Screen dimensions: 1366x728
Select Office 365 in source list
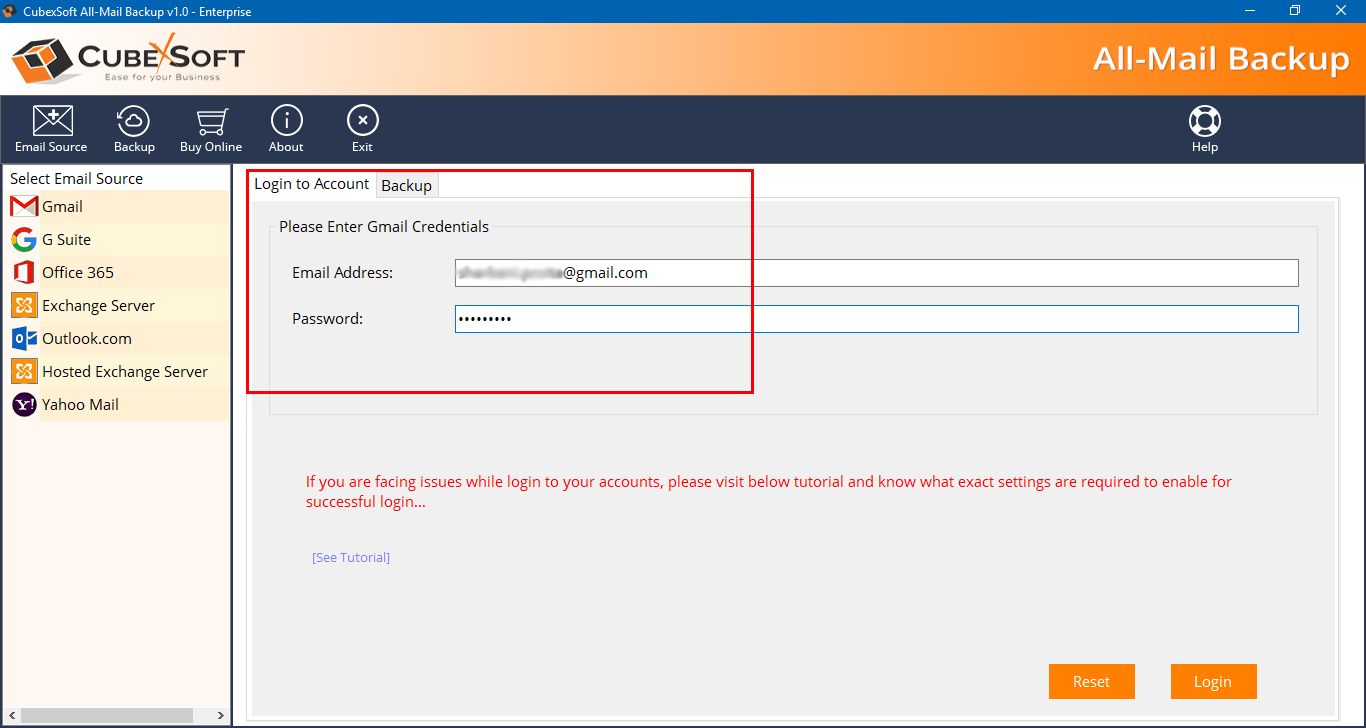pos(77,273)
